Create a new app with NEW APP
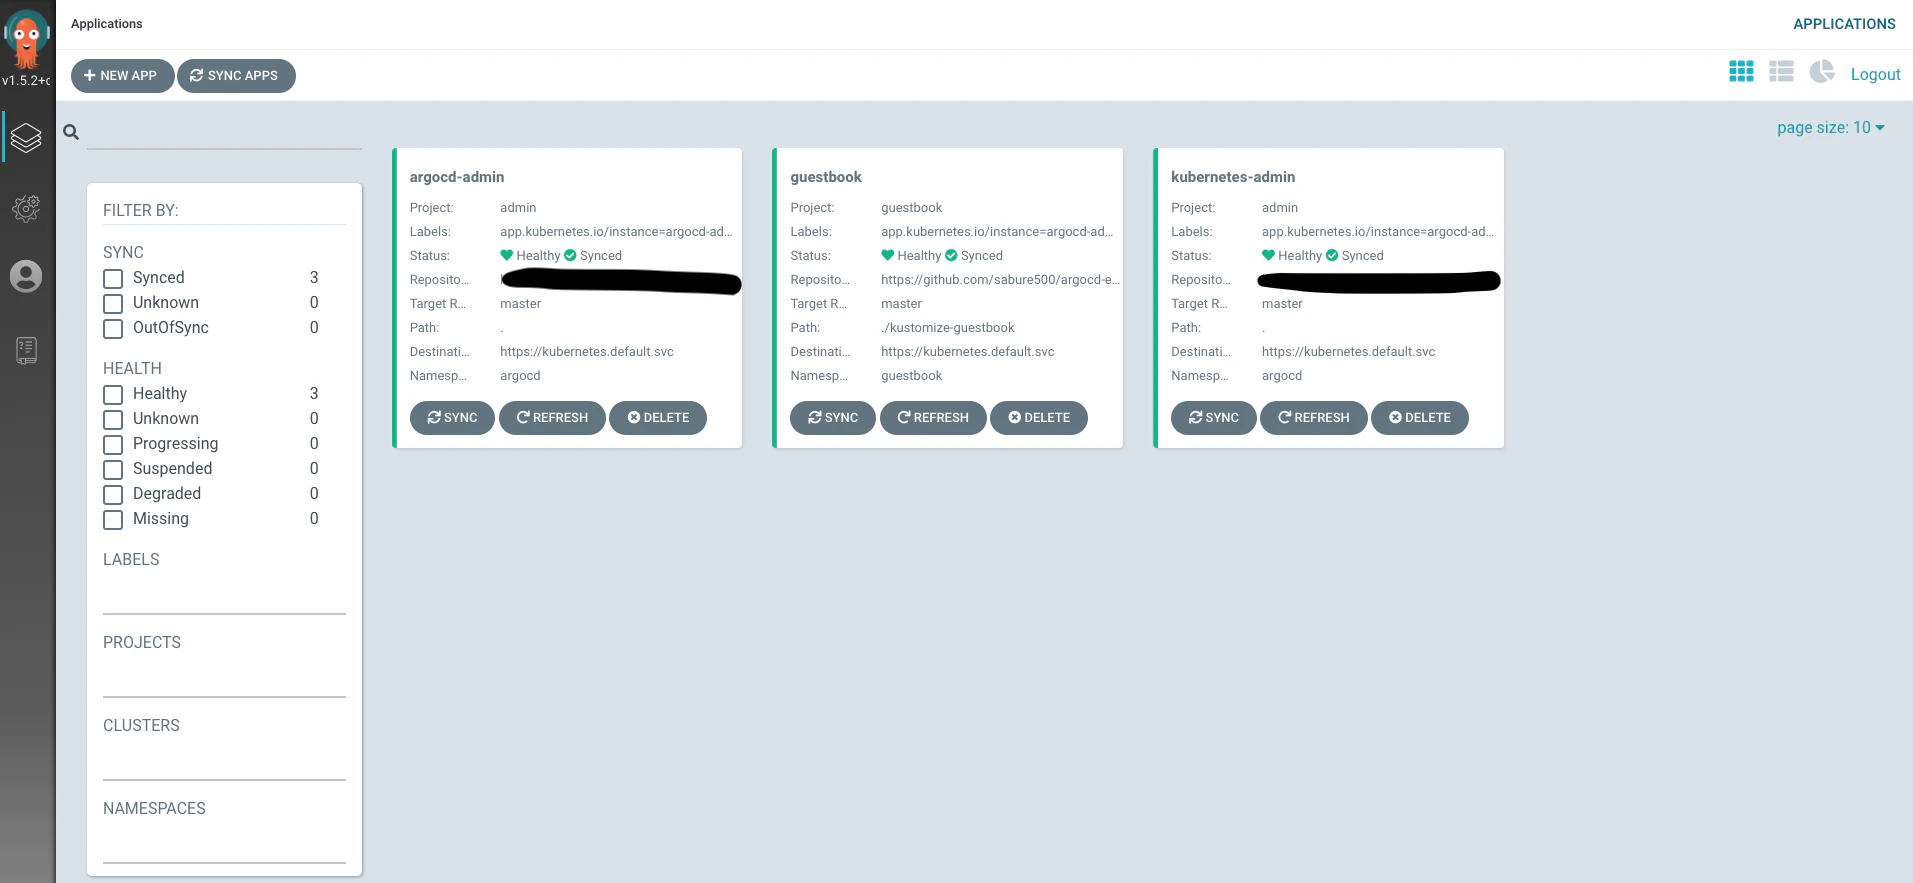Screen dimensions: 1913x883 tap(122, 76)
